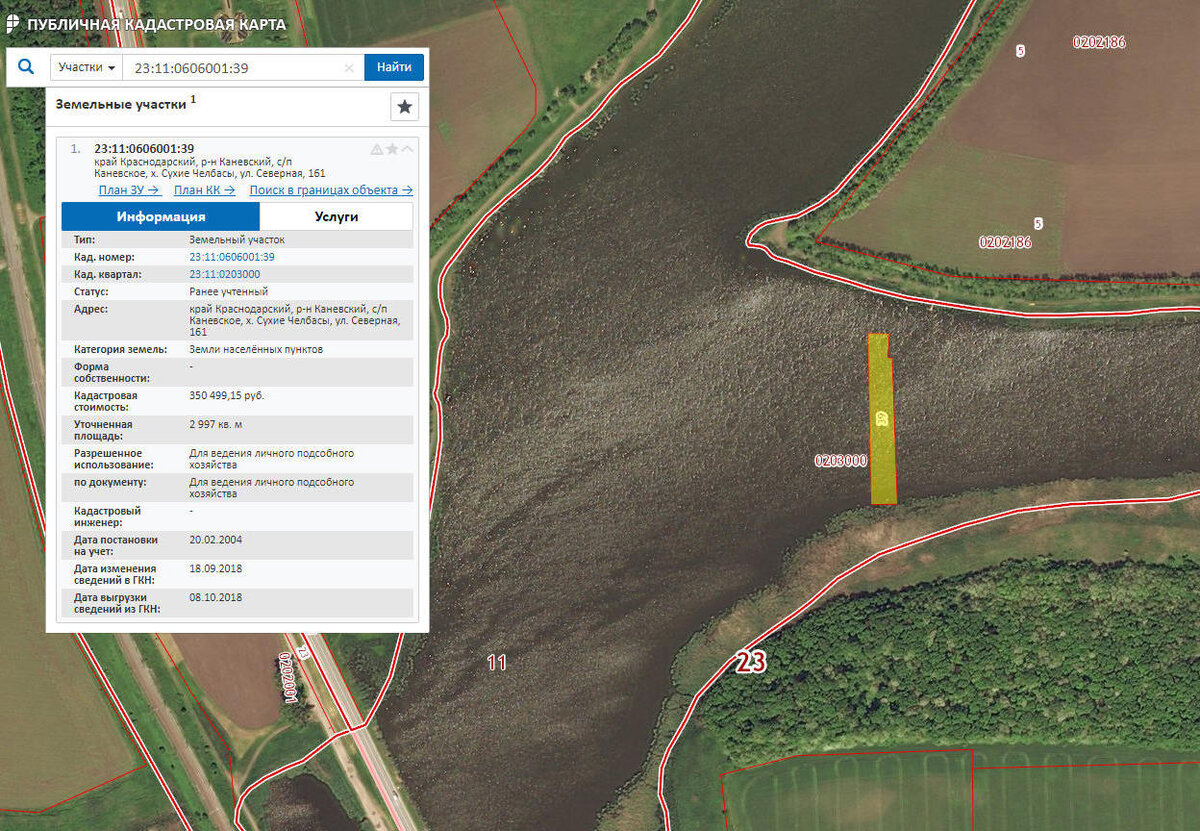Open cadastral quarter 23:11:0203000 link
Image resolution: width=1200 pixels, height=831 pixels.
point(225,274)
